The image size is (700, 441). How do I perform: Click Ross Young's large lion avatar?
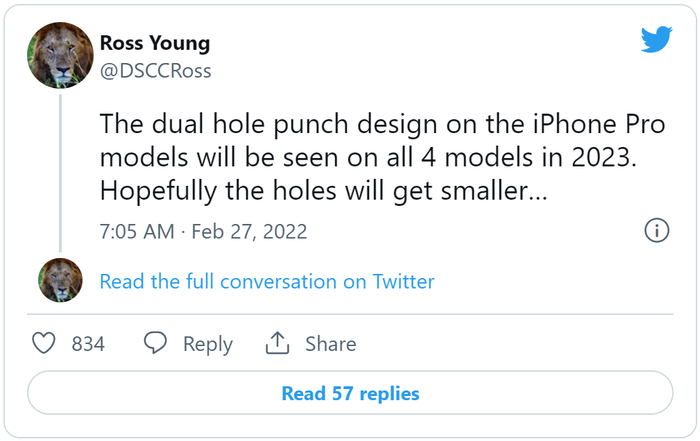tap(60, 57)
